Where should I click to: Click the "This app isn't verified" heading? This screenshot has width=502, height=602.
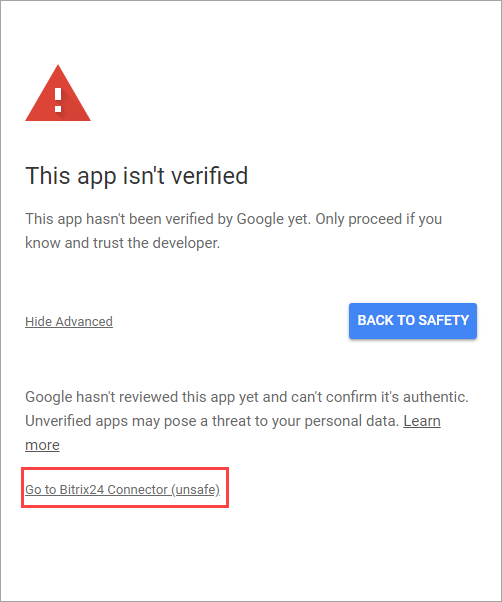click(137, 176)
